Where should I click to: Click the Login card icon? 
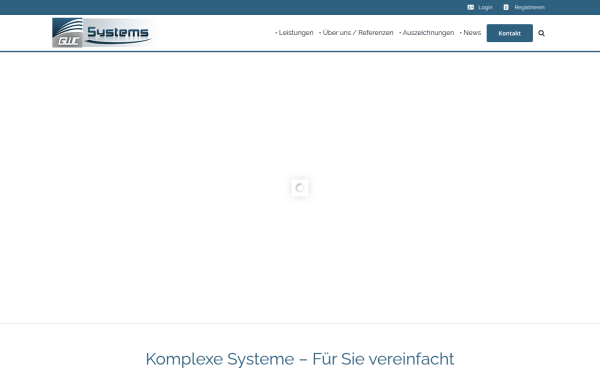471,7
